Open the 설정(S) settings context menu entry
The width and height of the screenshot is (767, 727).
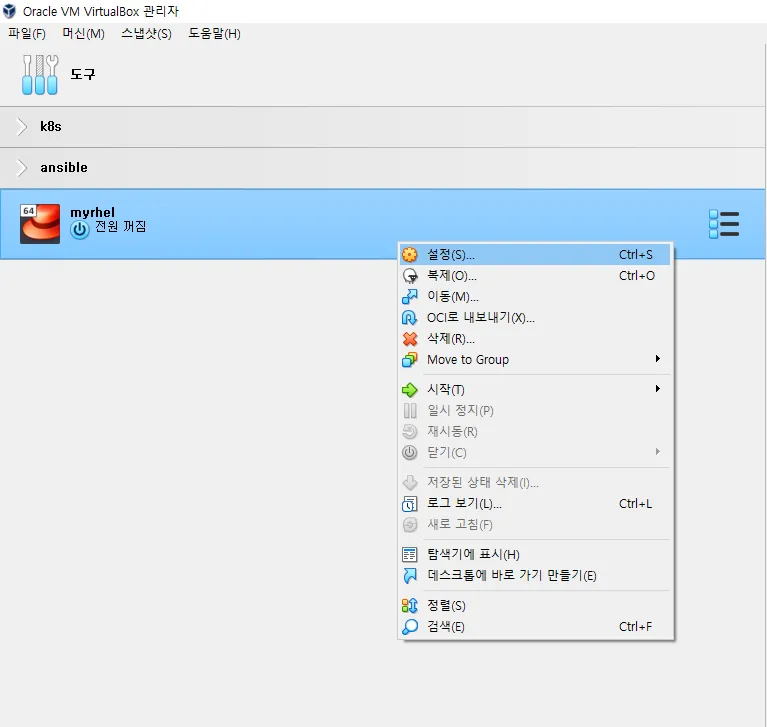(535, 254)
